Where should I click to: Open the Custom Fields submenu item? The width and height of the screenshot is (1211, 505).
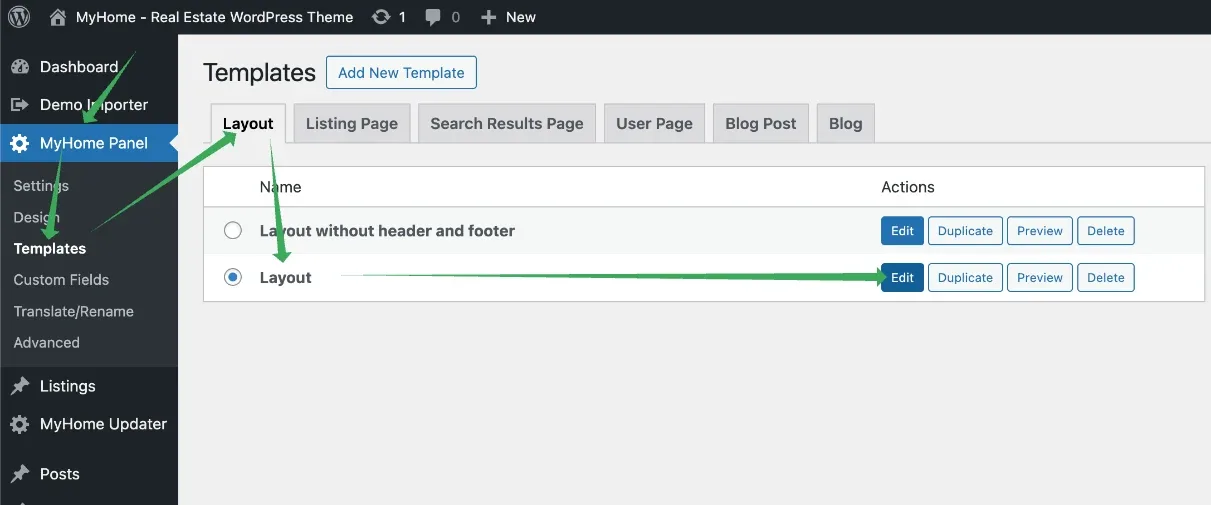pyautogui.click(x=61, y=280)
